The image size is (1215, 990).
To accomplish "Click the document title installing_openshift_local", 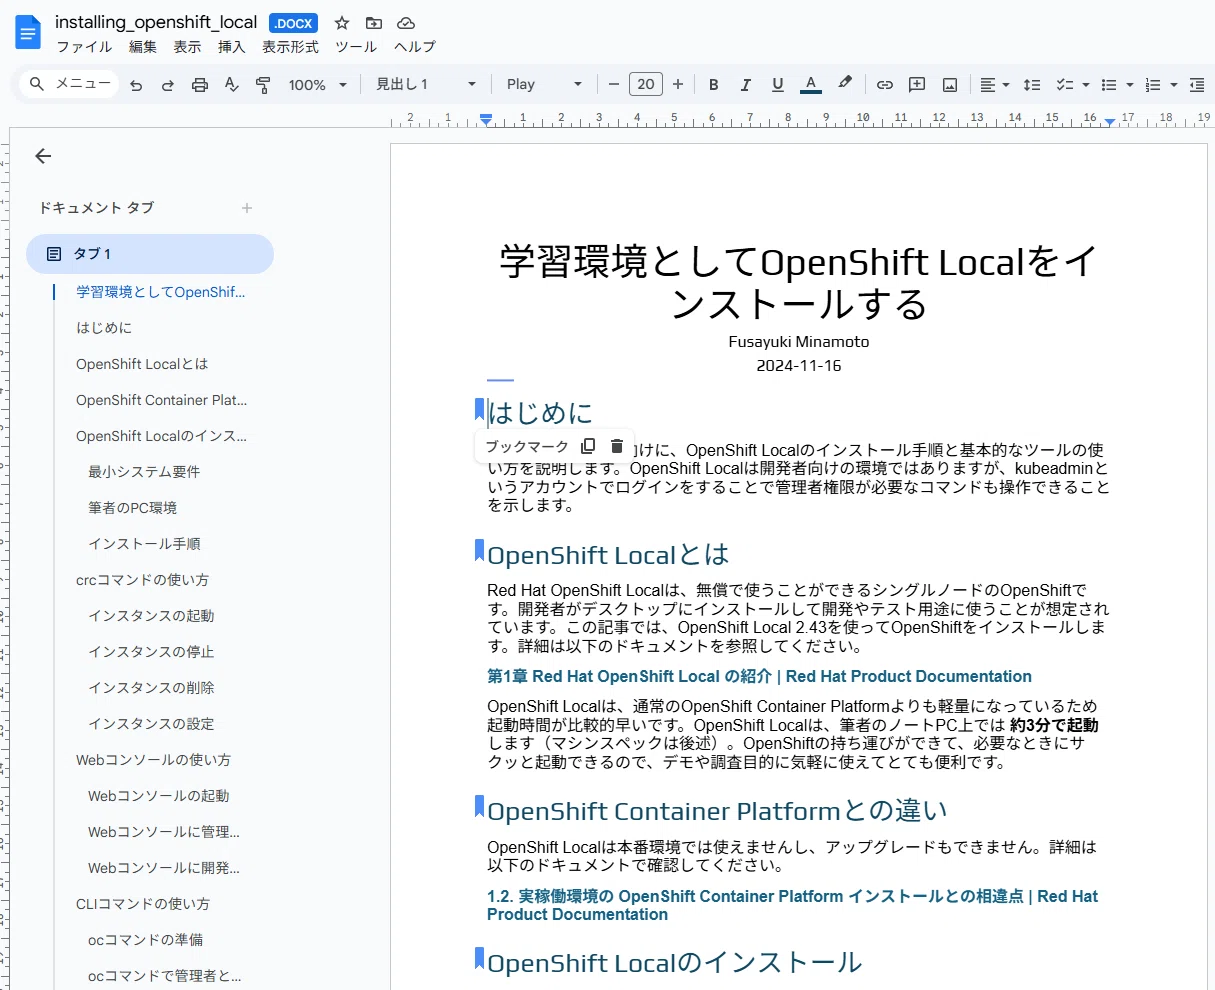I will click(156, 22).
